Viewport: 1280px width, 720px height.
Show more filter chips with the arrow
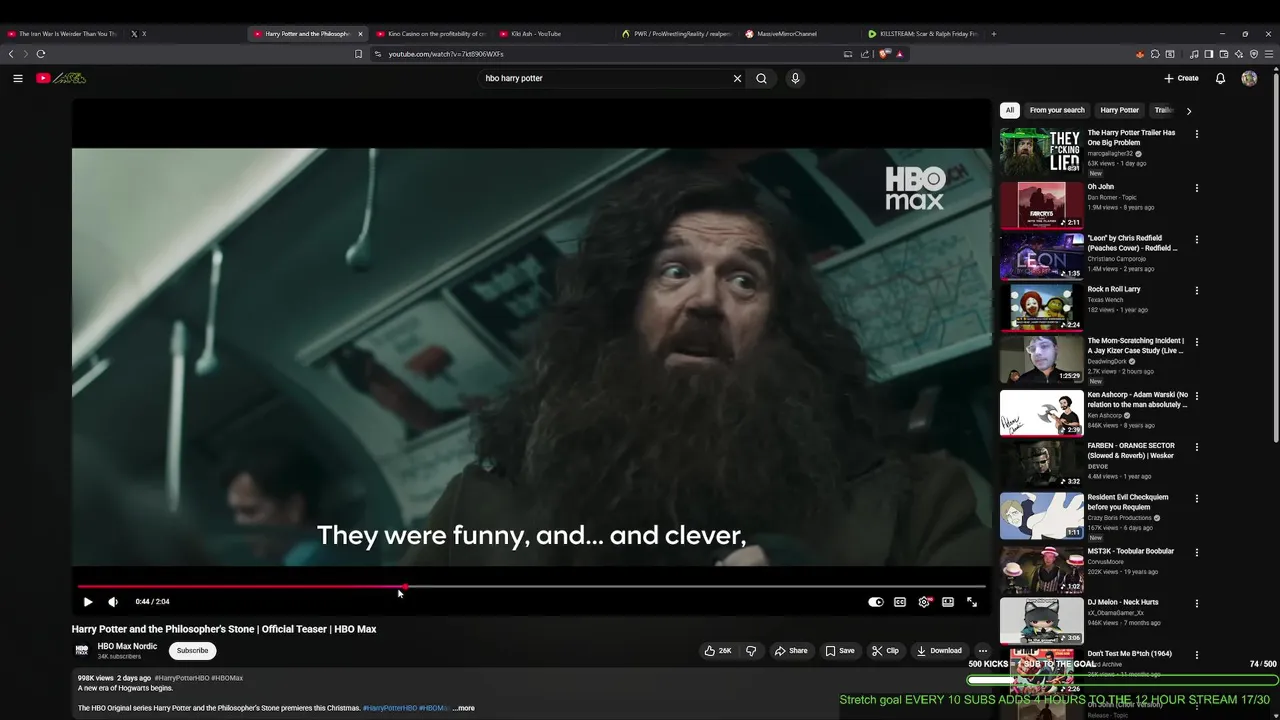point(1188,111)
